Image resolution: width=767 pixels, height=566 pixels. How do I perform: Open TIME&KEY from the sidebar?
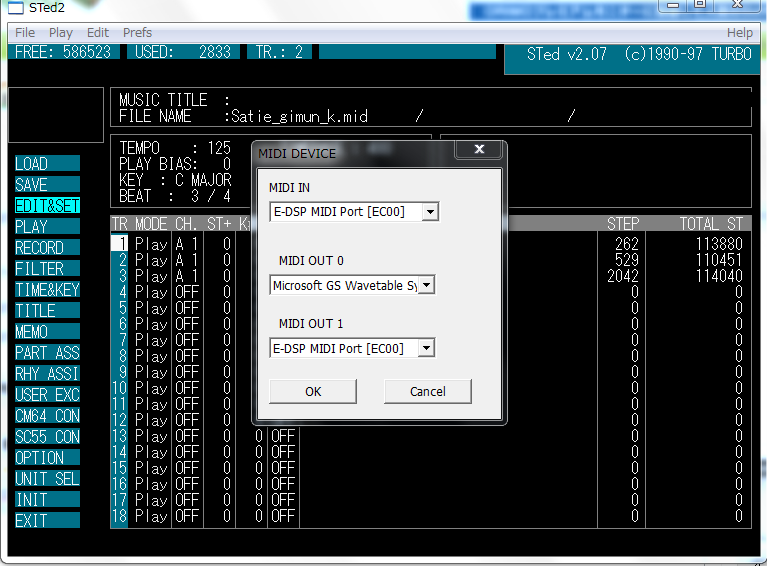pyautogui.click(x=46, y=290)
